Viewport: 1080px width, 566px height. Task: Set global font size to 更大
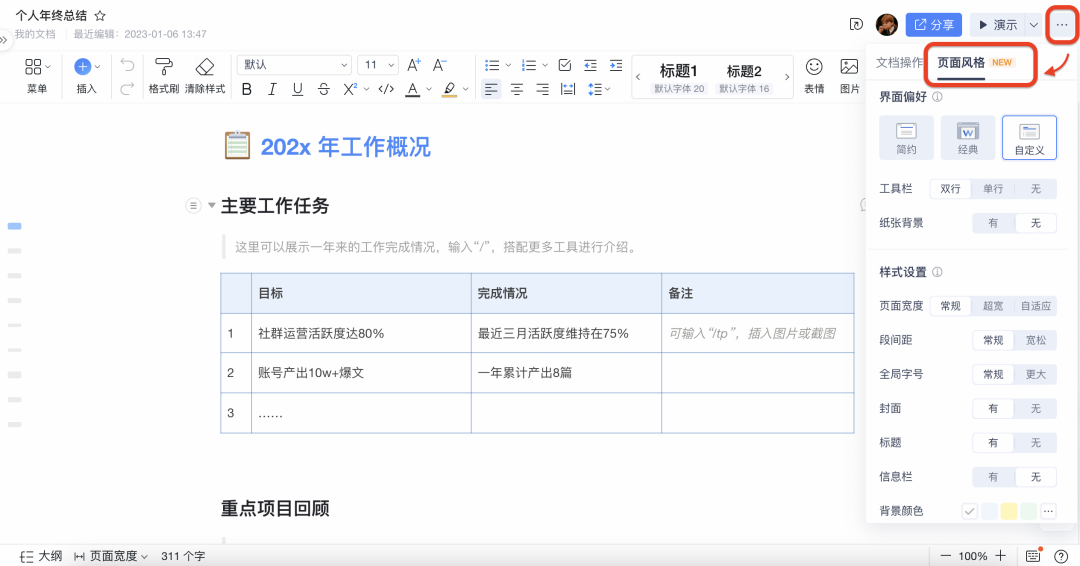point(1035,374)
